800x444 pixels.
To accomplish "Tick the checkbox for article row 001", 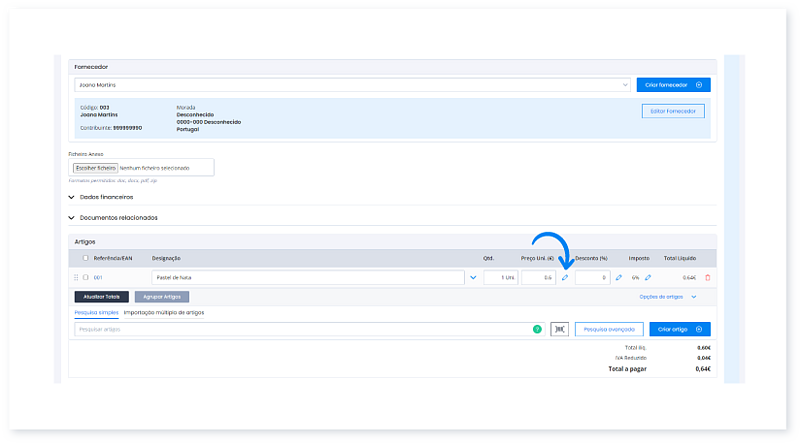I will coord(86,277).
